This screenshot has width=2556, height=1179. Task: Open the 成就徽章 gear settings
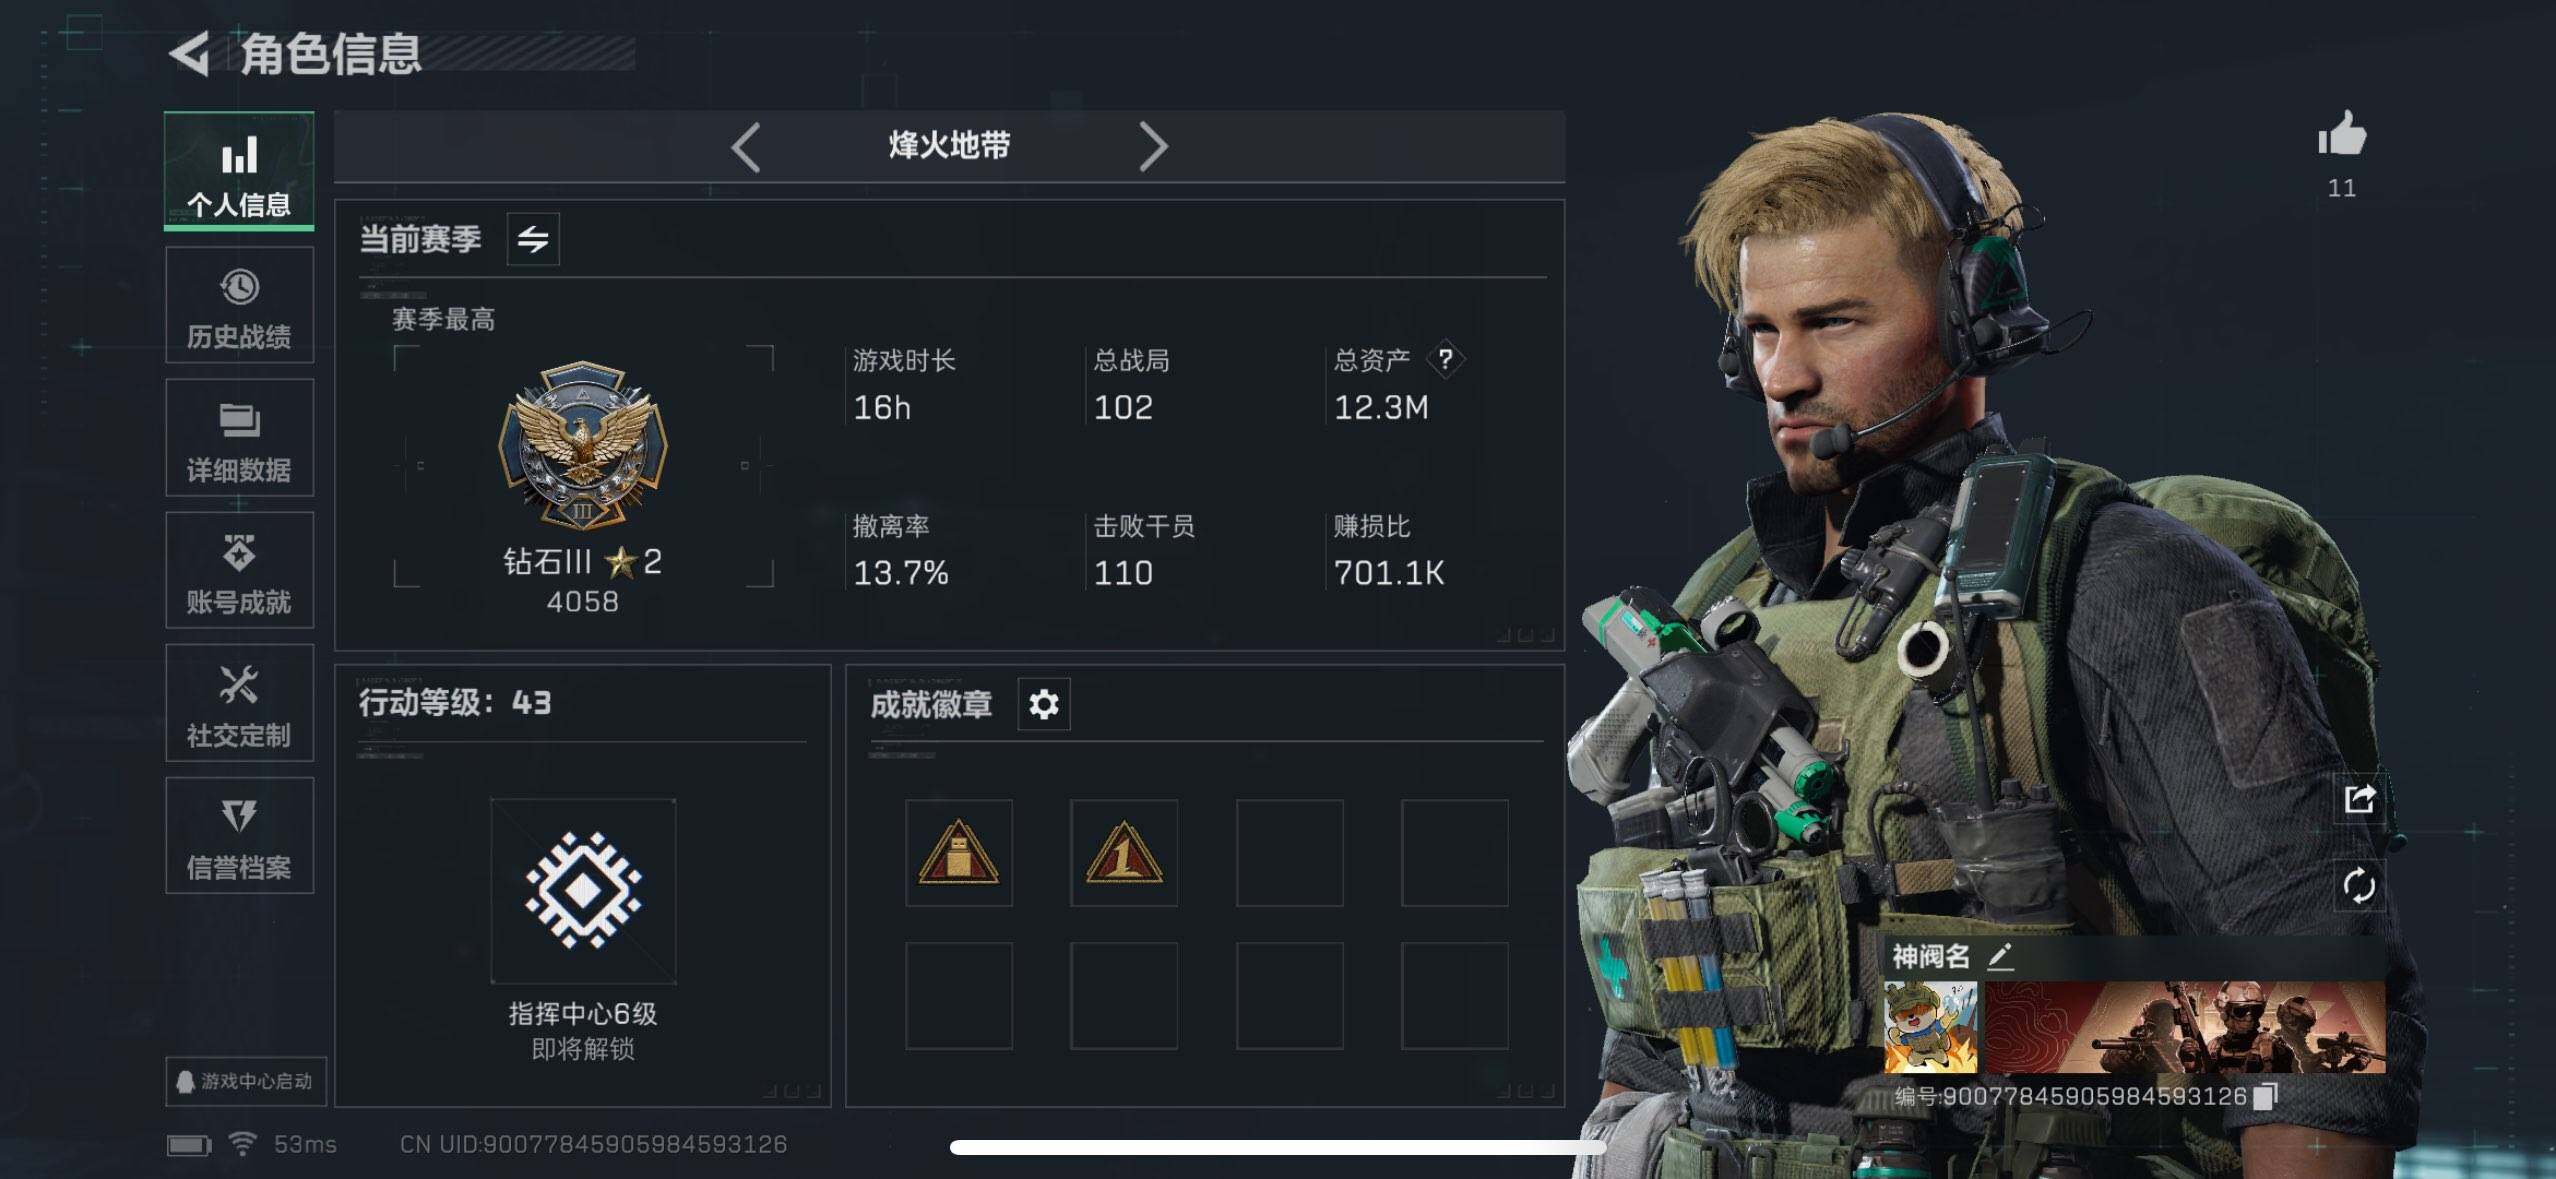pos(1044,704)
